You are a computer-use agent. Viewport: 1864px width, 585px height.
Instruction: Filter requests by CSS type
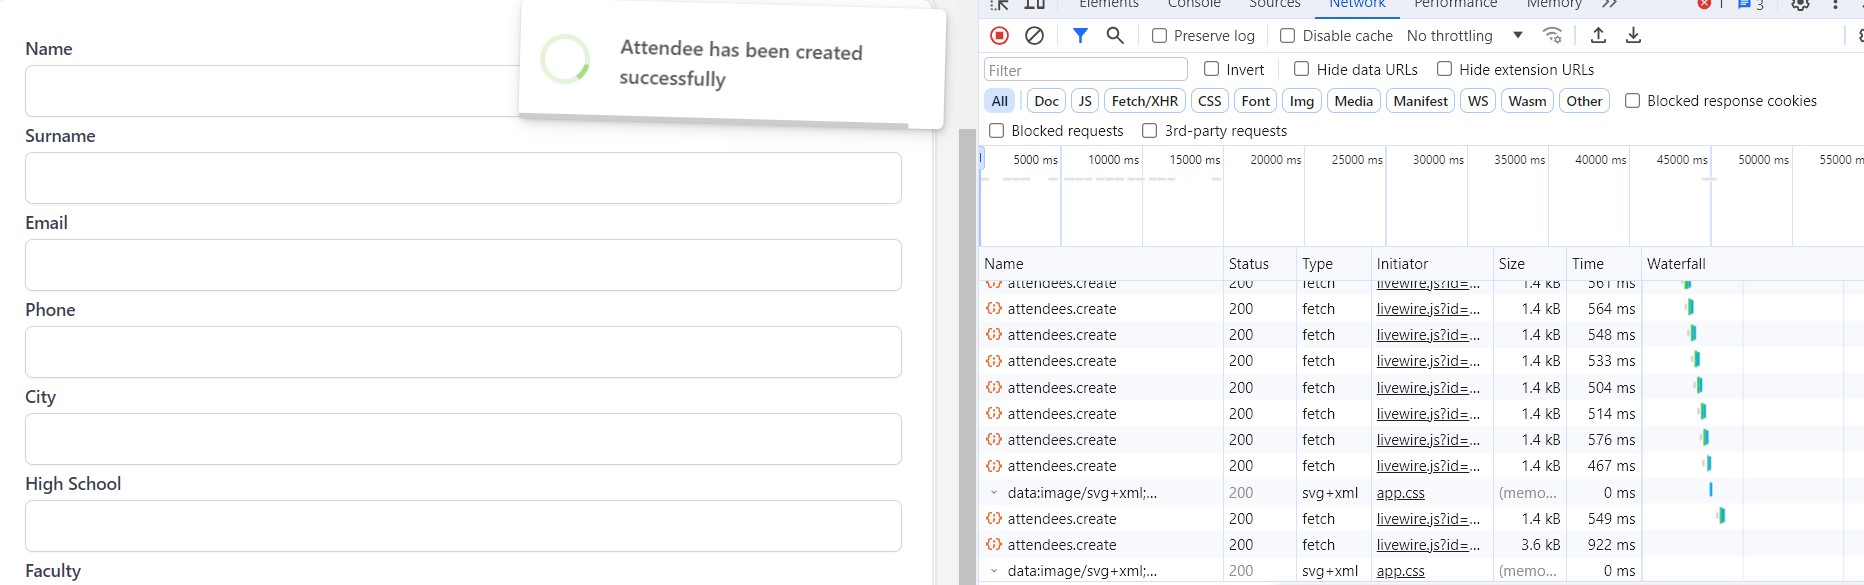tap(1209, 101)
